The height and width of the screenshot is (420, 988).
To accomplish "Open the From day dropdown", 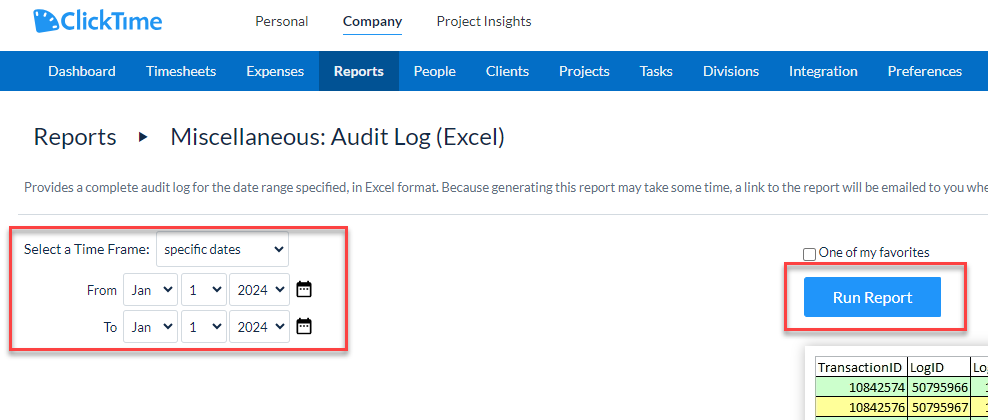I will 204,290.
